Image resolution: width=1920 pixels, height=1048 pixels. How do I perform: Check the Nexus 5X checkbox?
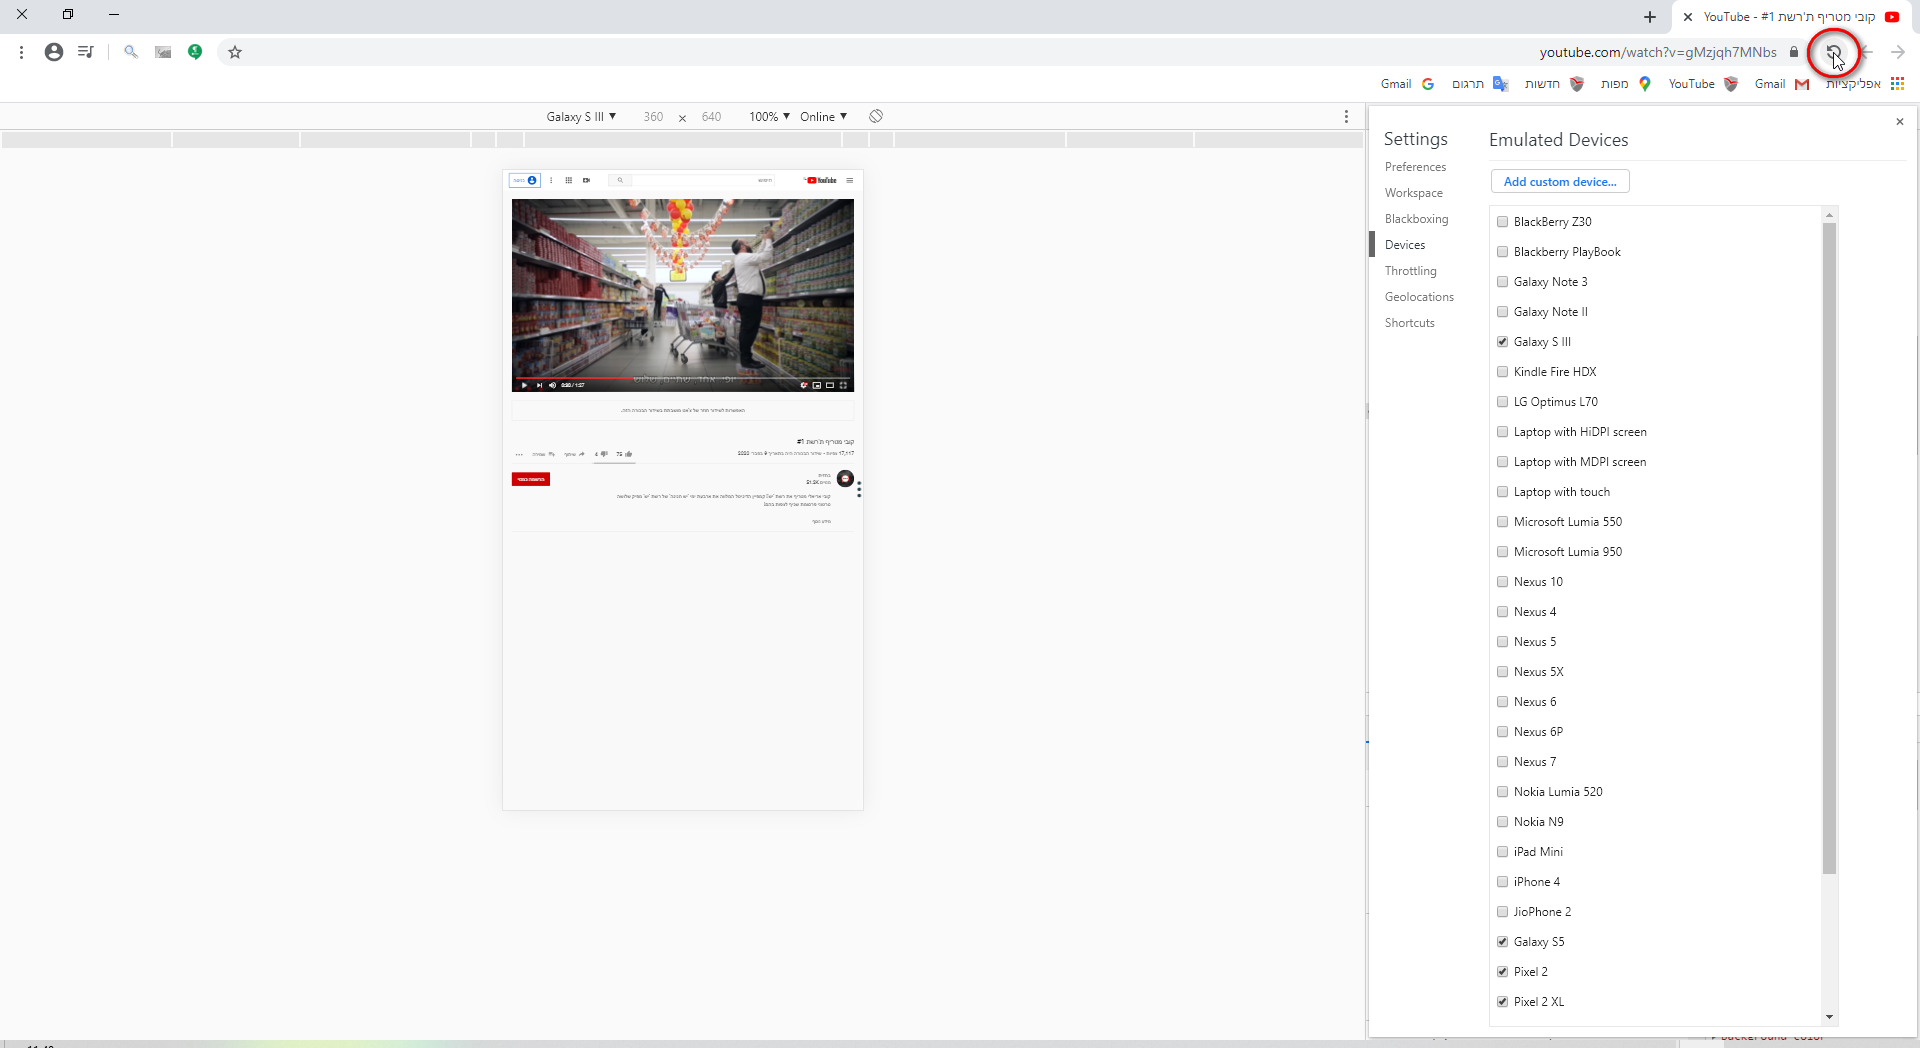pyautogui.click(x=1502, y=672)
